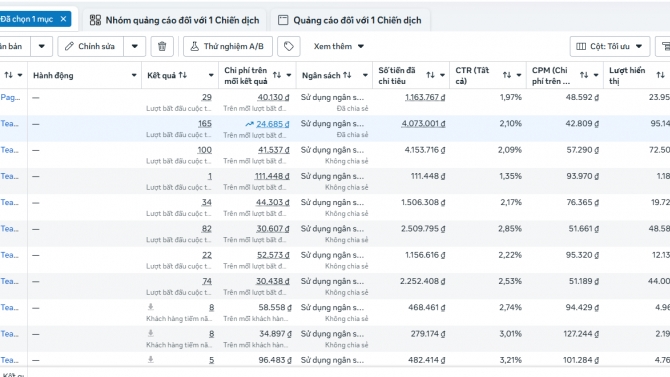Sort by CPM column arrows
This screenshot has width=670, height=377.
[584, 75]
